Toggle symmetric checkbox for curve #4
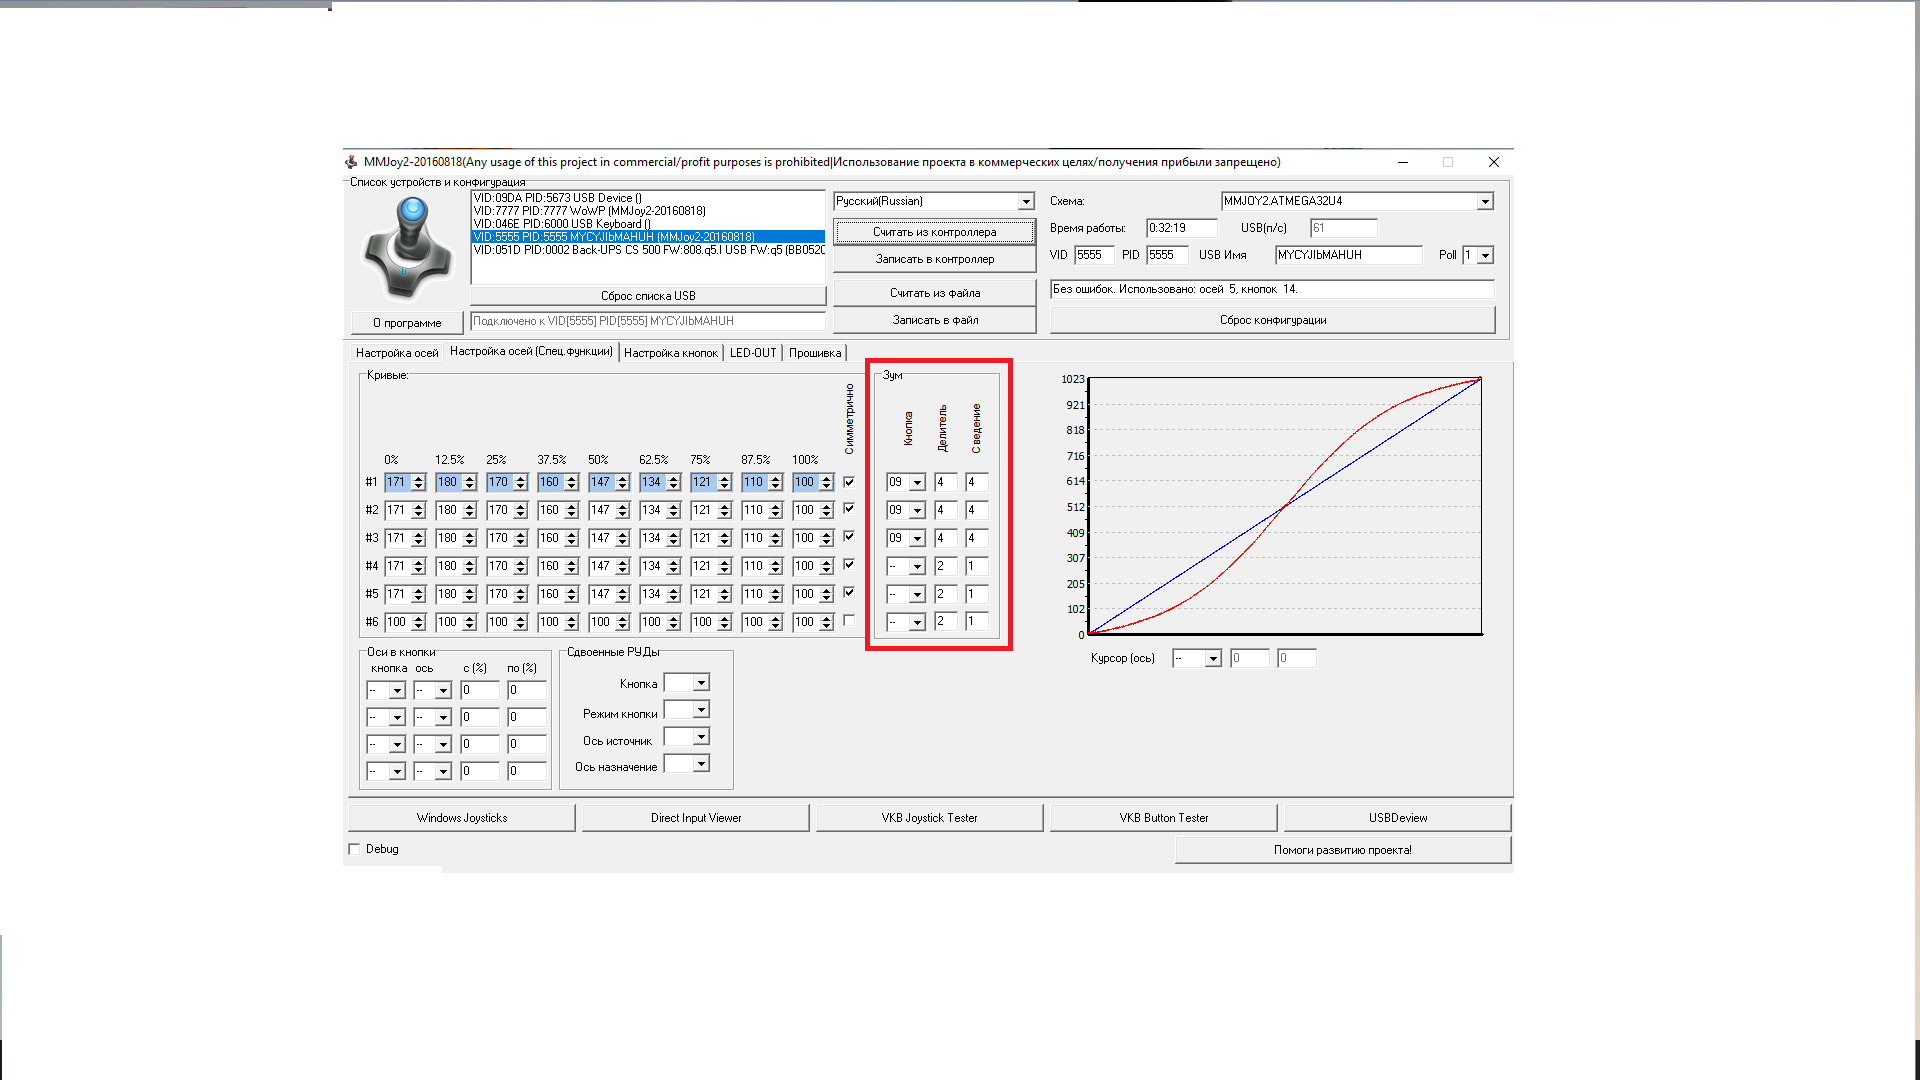This screenshot has height=1080, width=1920. pyautogui.click(x=849, y=565)
